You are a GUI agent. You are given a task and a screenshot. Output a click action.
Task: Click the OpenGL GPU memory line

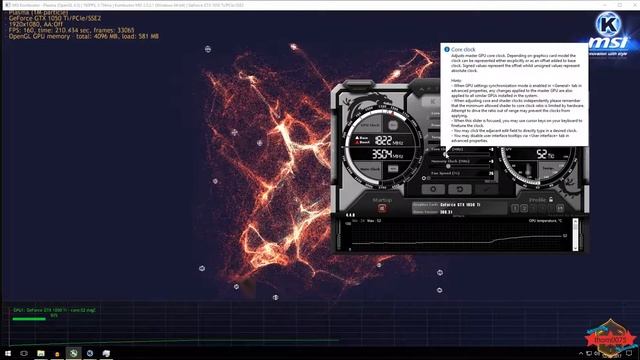tap(84, 36)
